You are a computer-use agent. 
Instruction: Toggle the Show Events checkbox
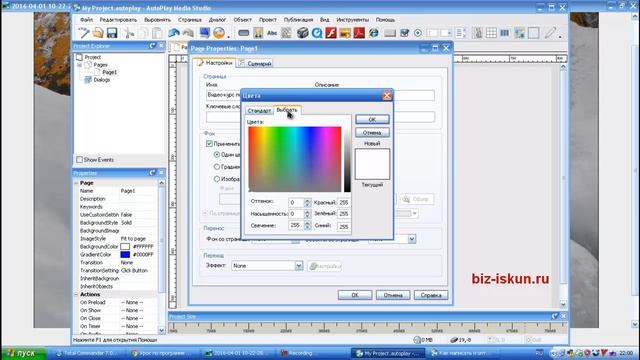click(x=80, y=160)
